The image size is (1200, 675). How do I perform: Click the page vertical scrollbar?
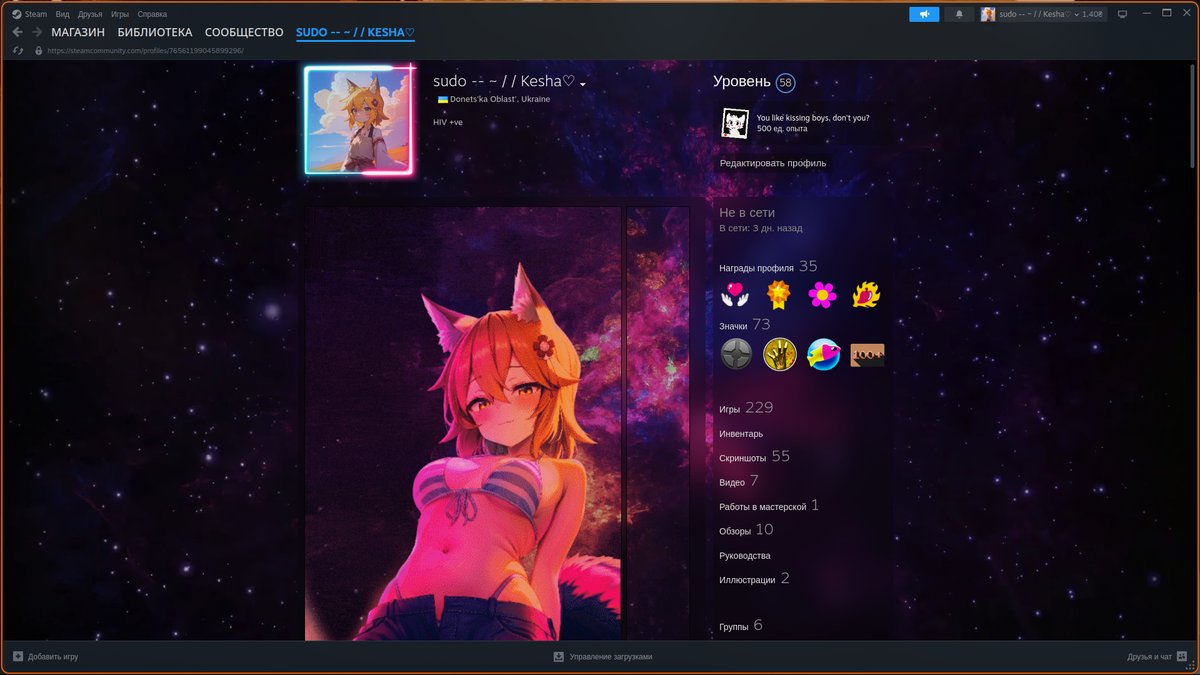[x=1193, y=115]
